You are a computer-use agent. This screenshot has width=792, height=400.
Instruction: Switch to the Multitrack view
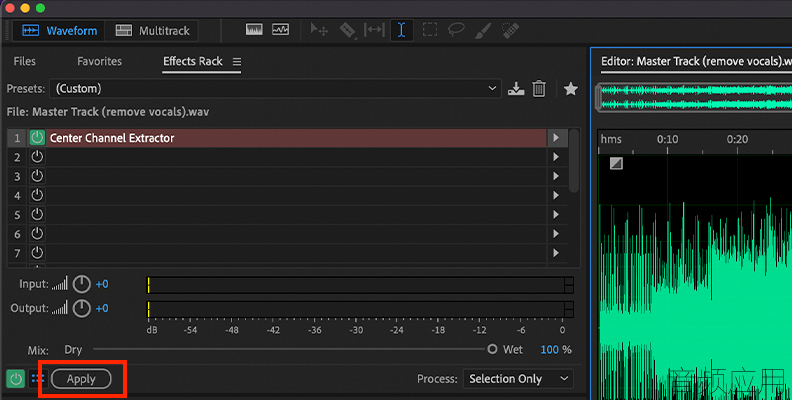[x=152, y=31]
